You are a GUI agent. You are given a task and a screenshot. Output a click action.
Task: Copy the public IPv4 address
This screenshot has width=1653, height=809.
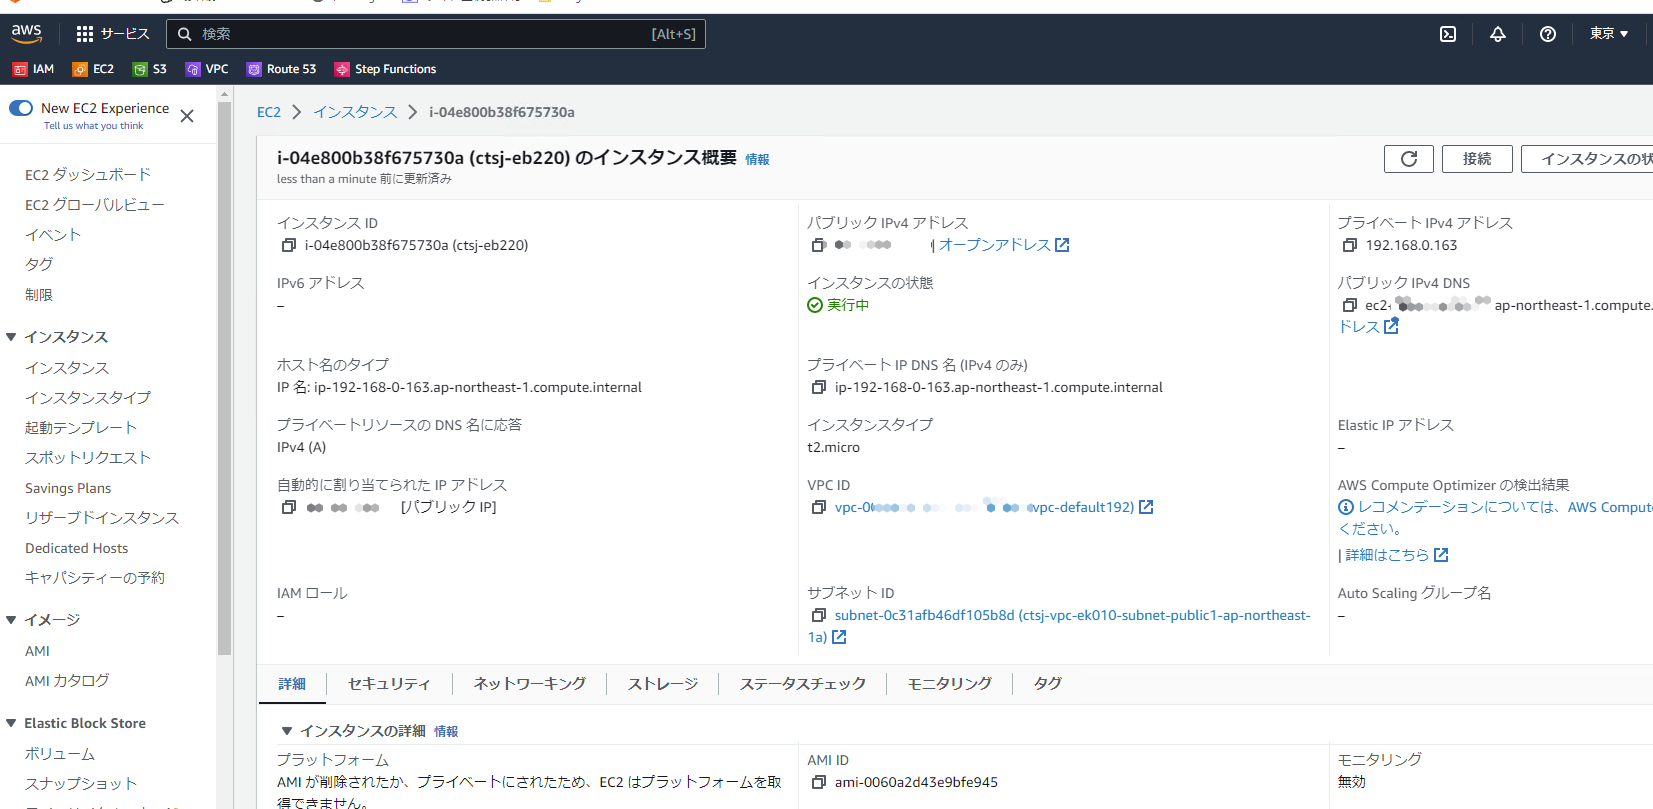point(818,245)
